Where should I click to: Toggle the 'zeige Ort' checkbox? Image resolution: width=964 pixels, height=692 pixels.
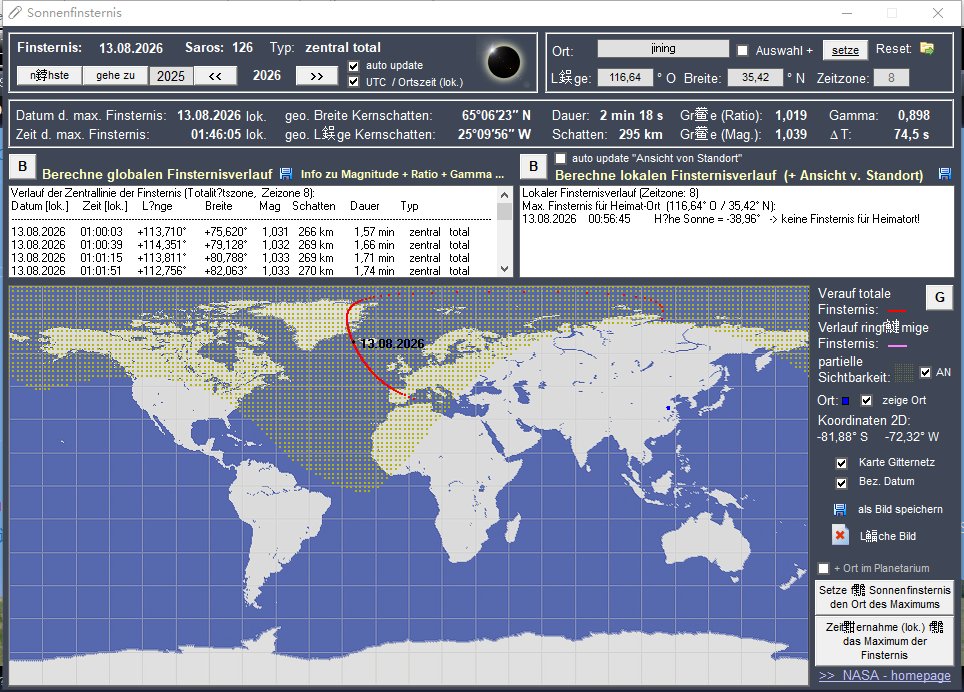[867, 401]
